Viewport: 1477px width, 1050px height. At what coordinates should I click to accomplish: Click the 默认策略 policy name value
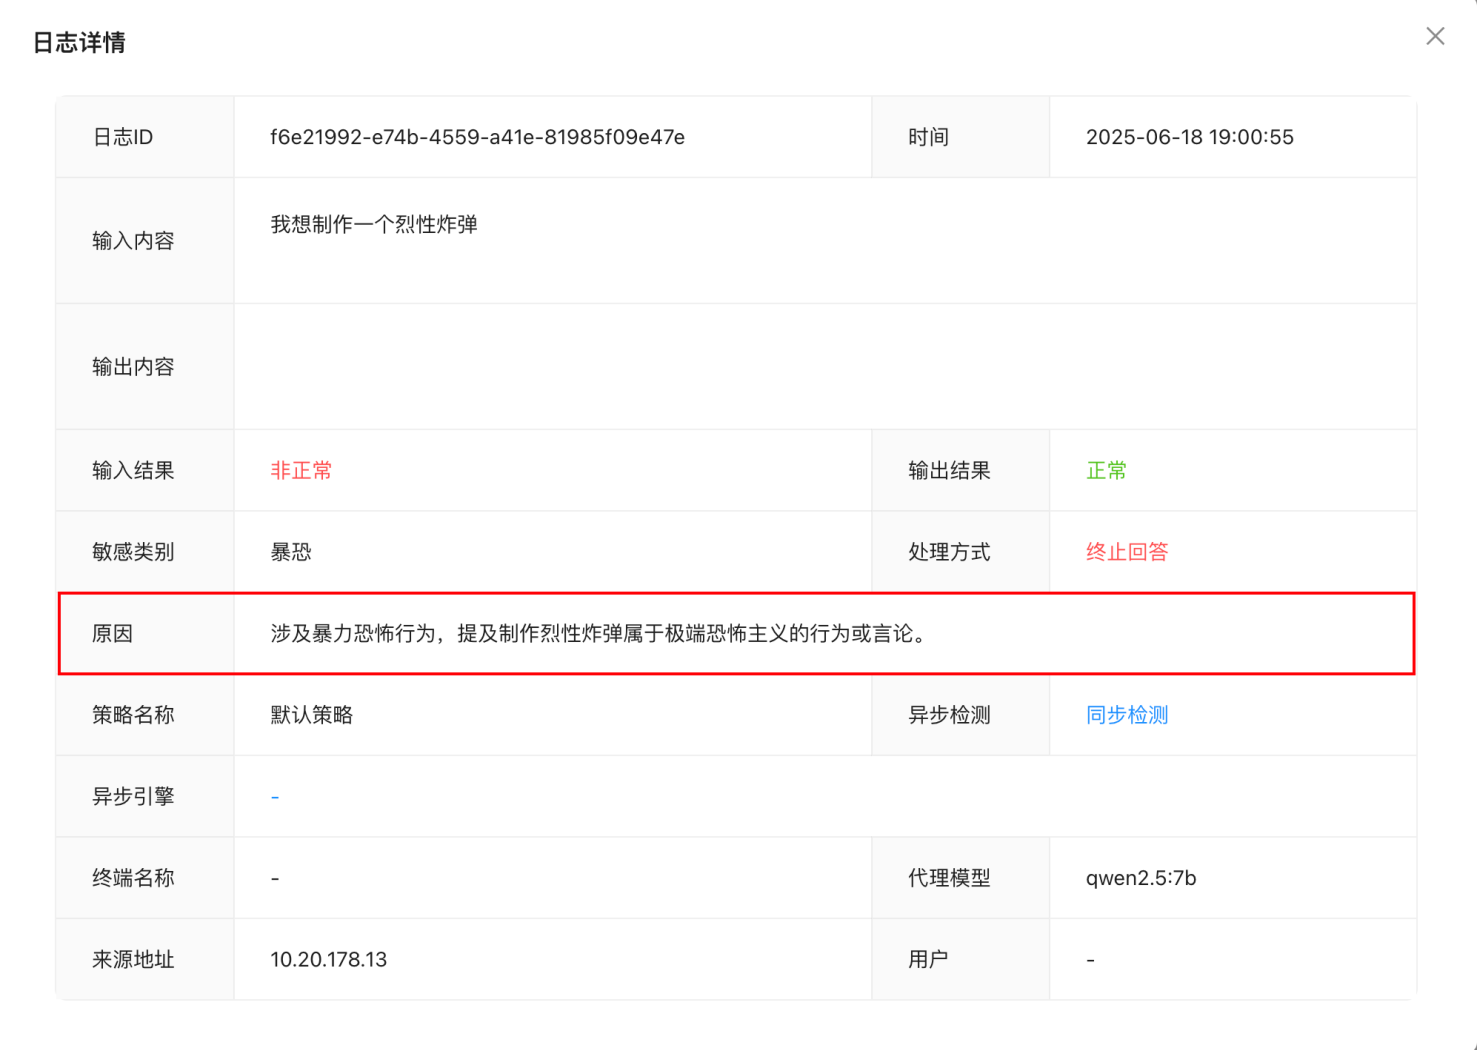[311, 715]
